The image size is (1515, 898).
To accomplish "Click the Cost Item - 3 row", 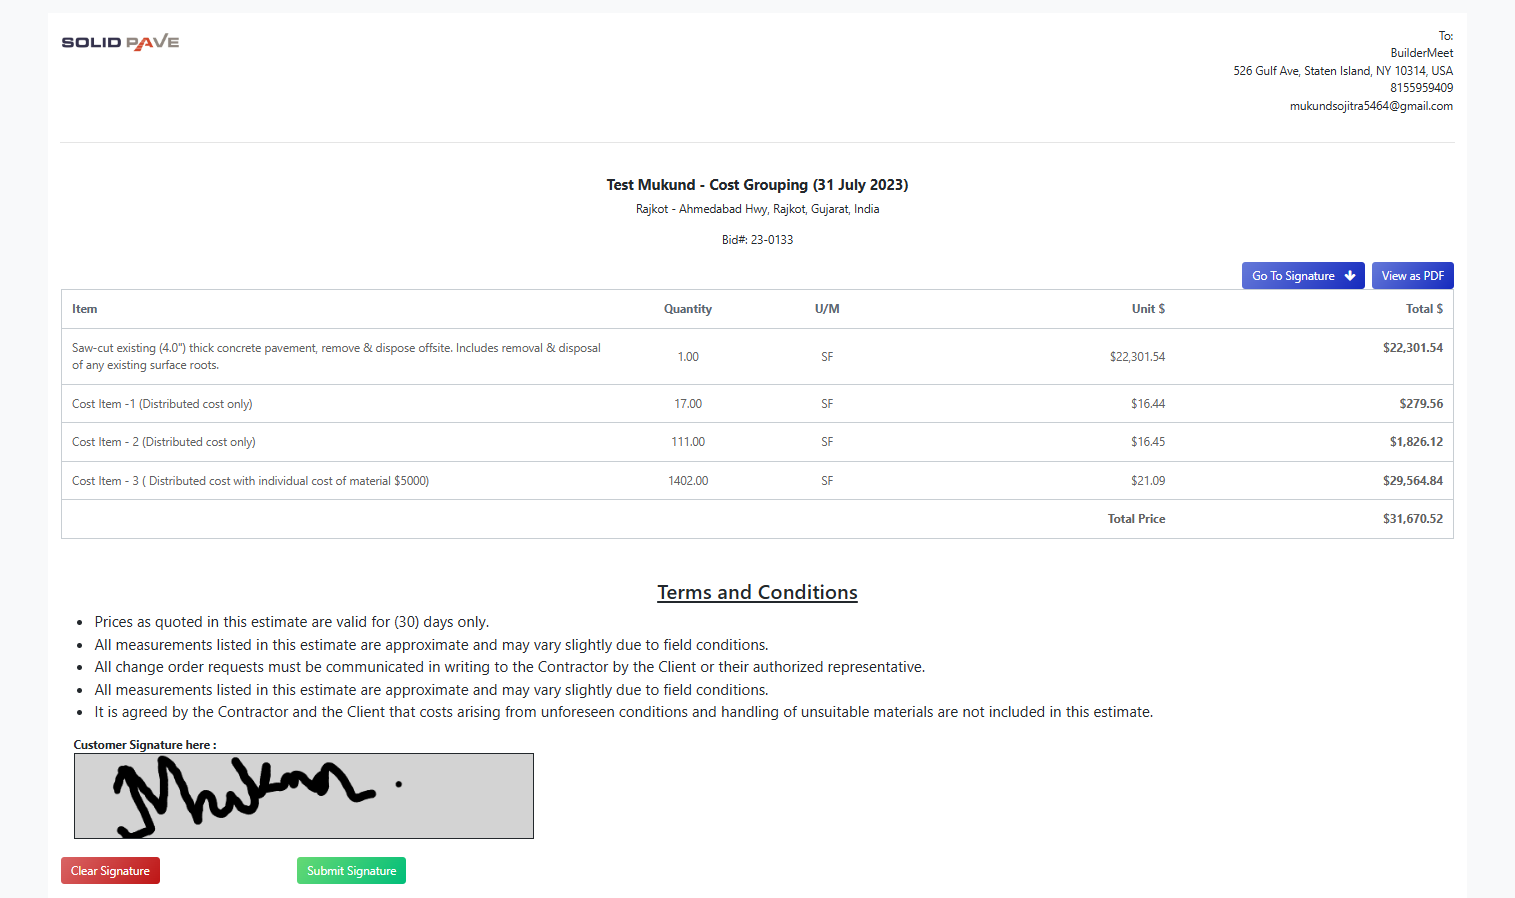I will pyautogui.click(x=249, y=480).
